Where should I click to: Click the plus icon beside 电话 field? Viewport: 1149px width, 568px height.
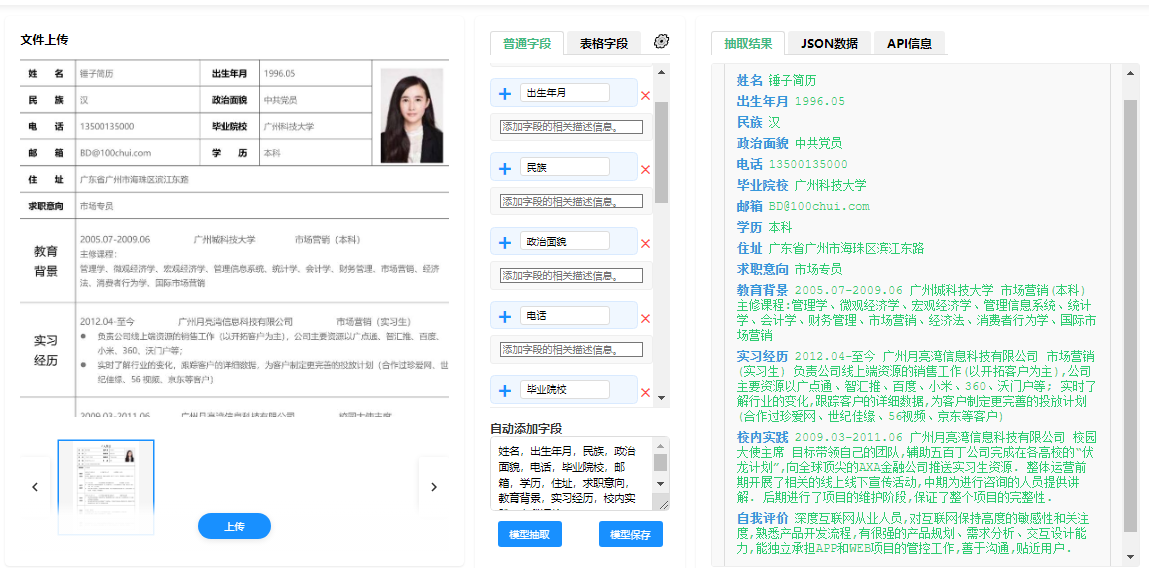505,316
